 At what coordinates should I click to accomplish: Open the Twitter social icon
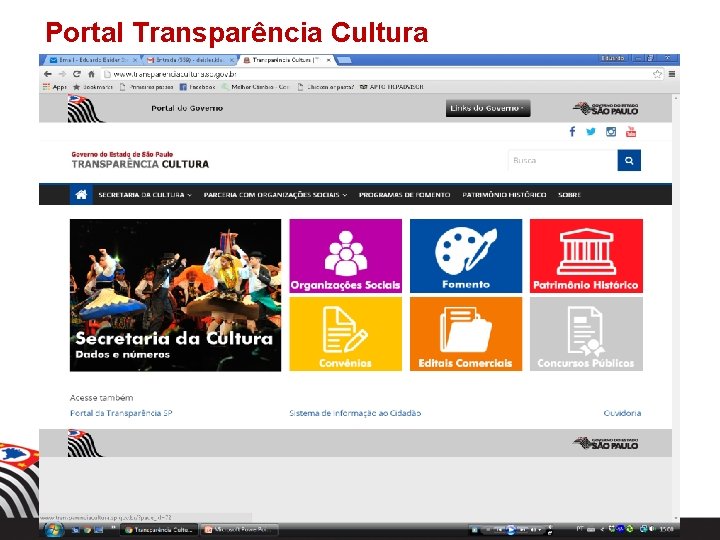(591, 132)
